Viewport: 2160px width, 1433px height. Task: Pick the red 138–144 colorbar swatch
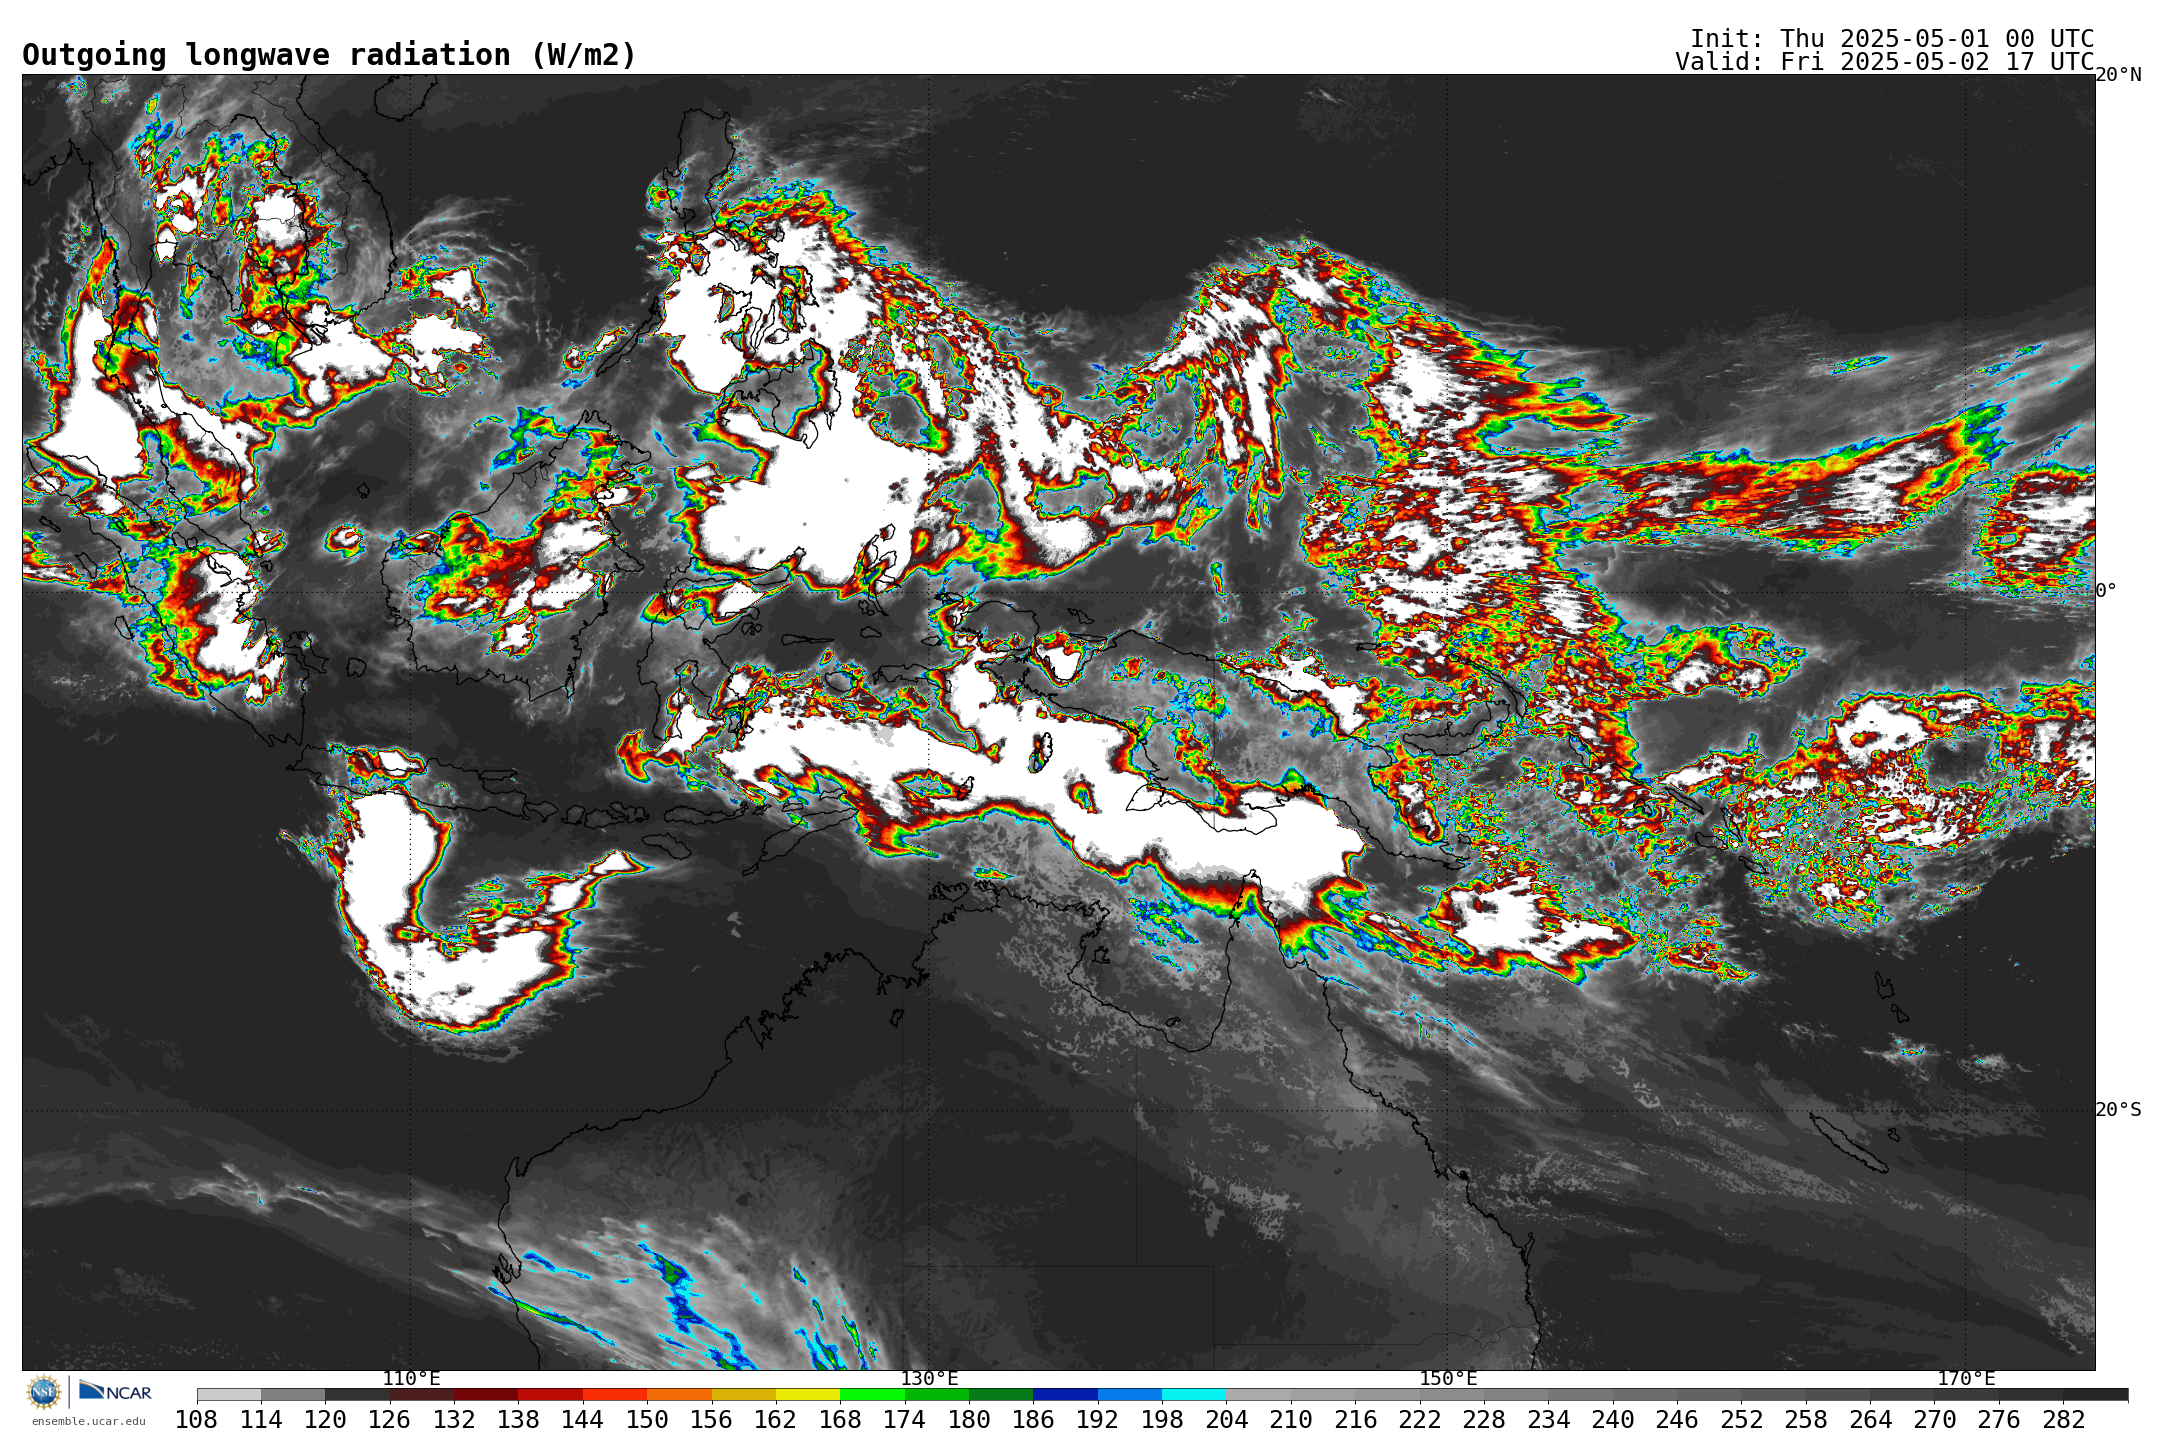(550, 1395)
